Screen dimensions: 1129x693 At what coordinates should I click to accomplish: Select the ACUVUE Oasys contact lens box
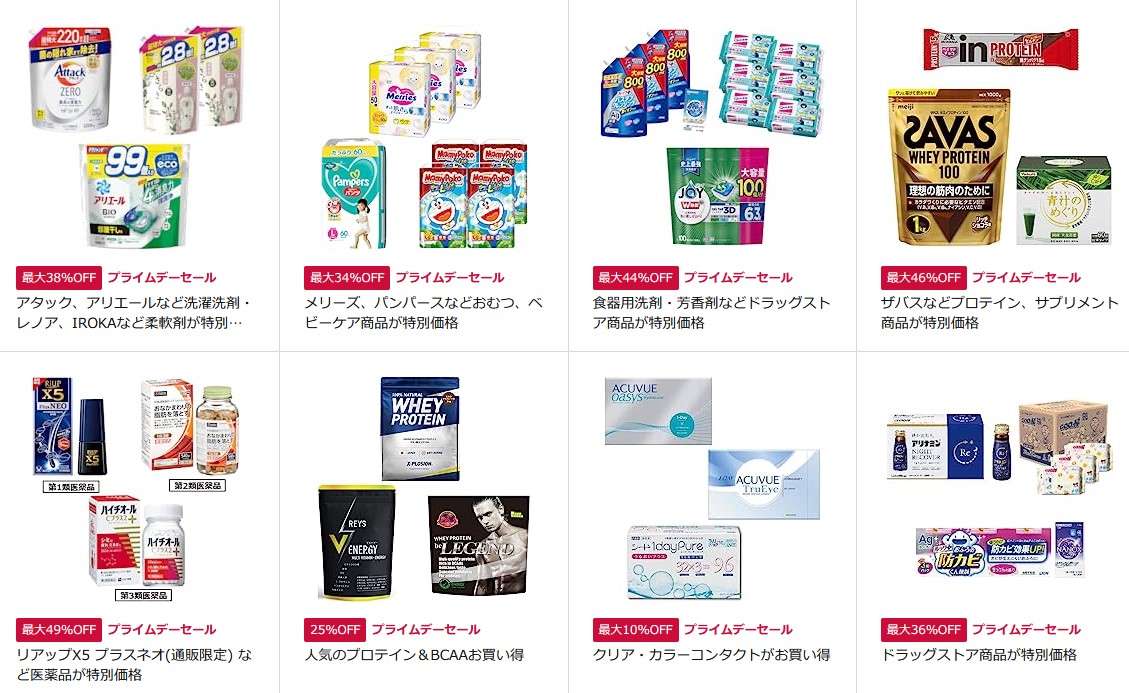tap(658, 410)
